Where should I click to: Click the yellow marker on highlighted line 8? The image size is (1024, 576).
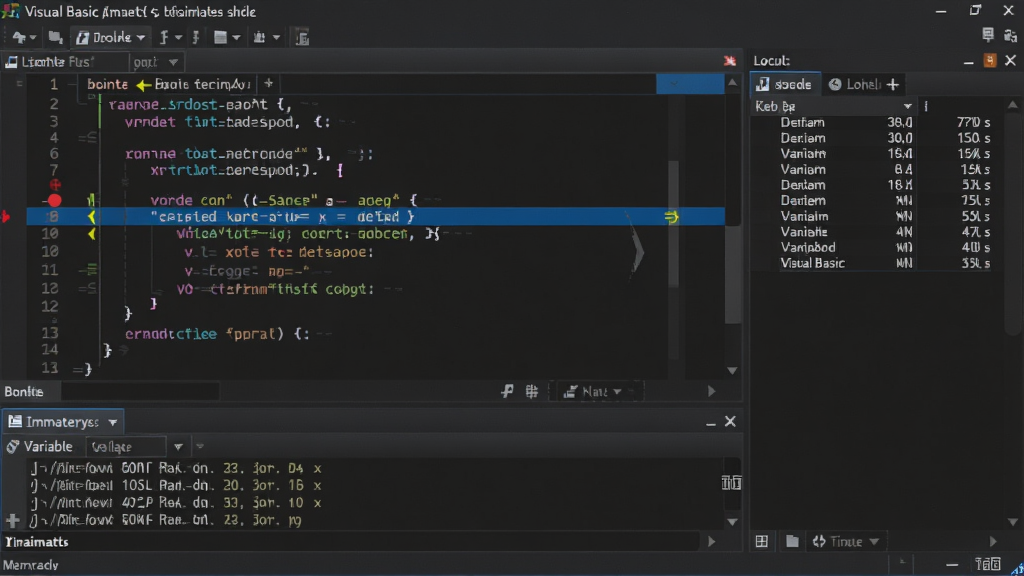tap(92, 217)
